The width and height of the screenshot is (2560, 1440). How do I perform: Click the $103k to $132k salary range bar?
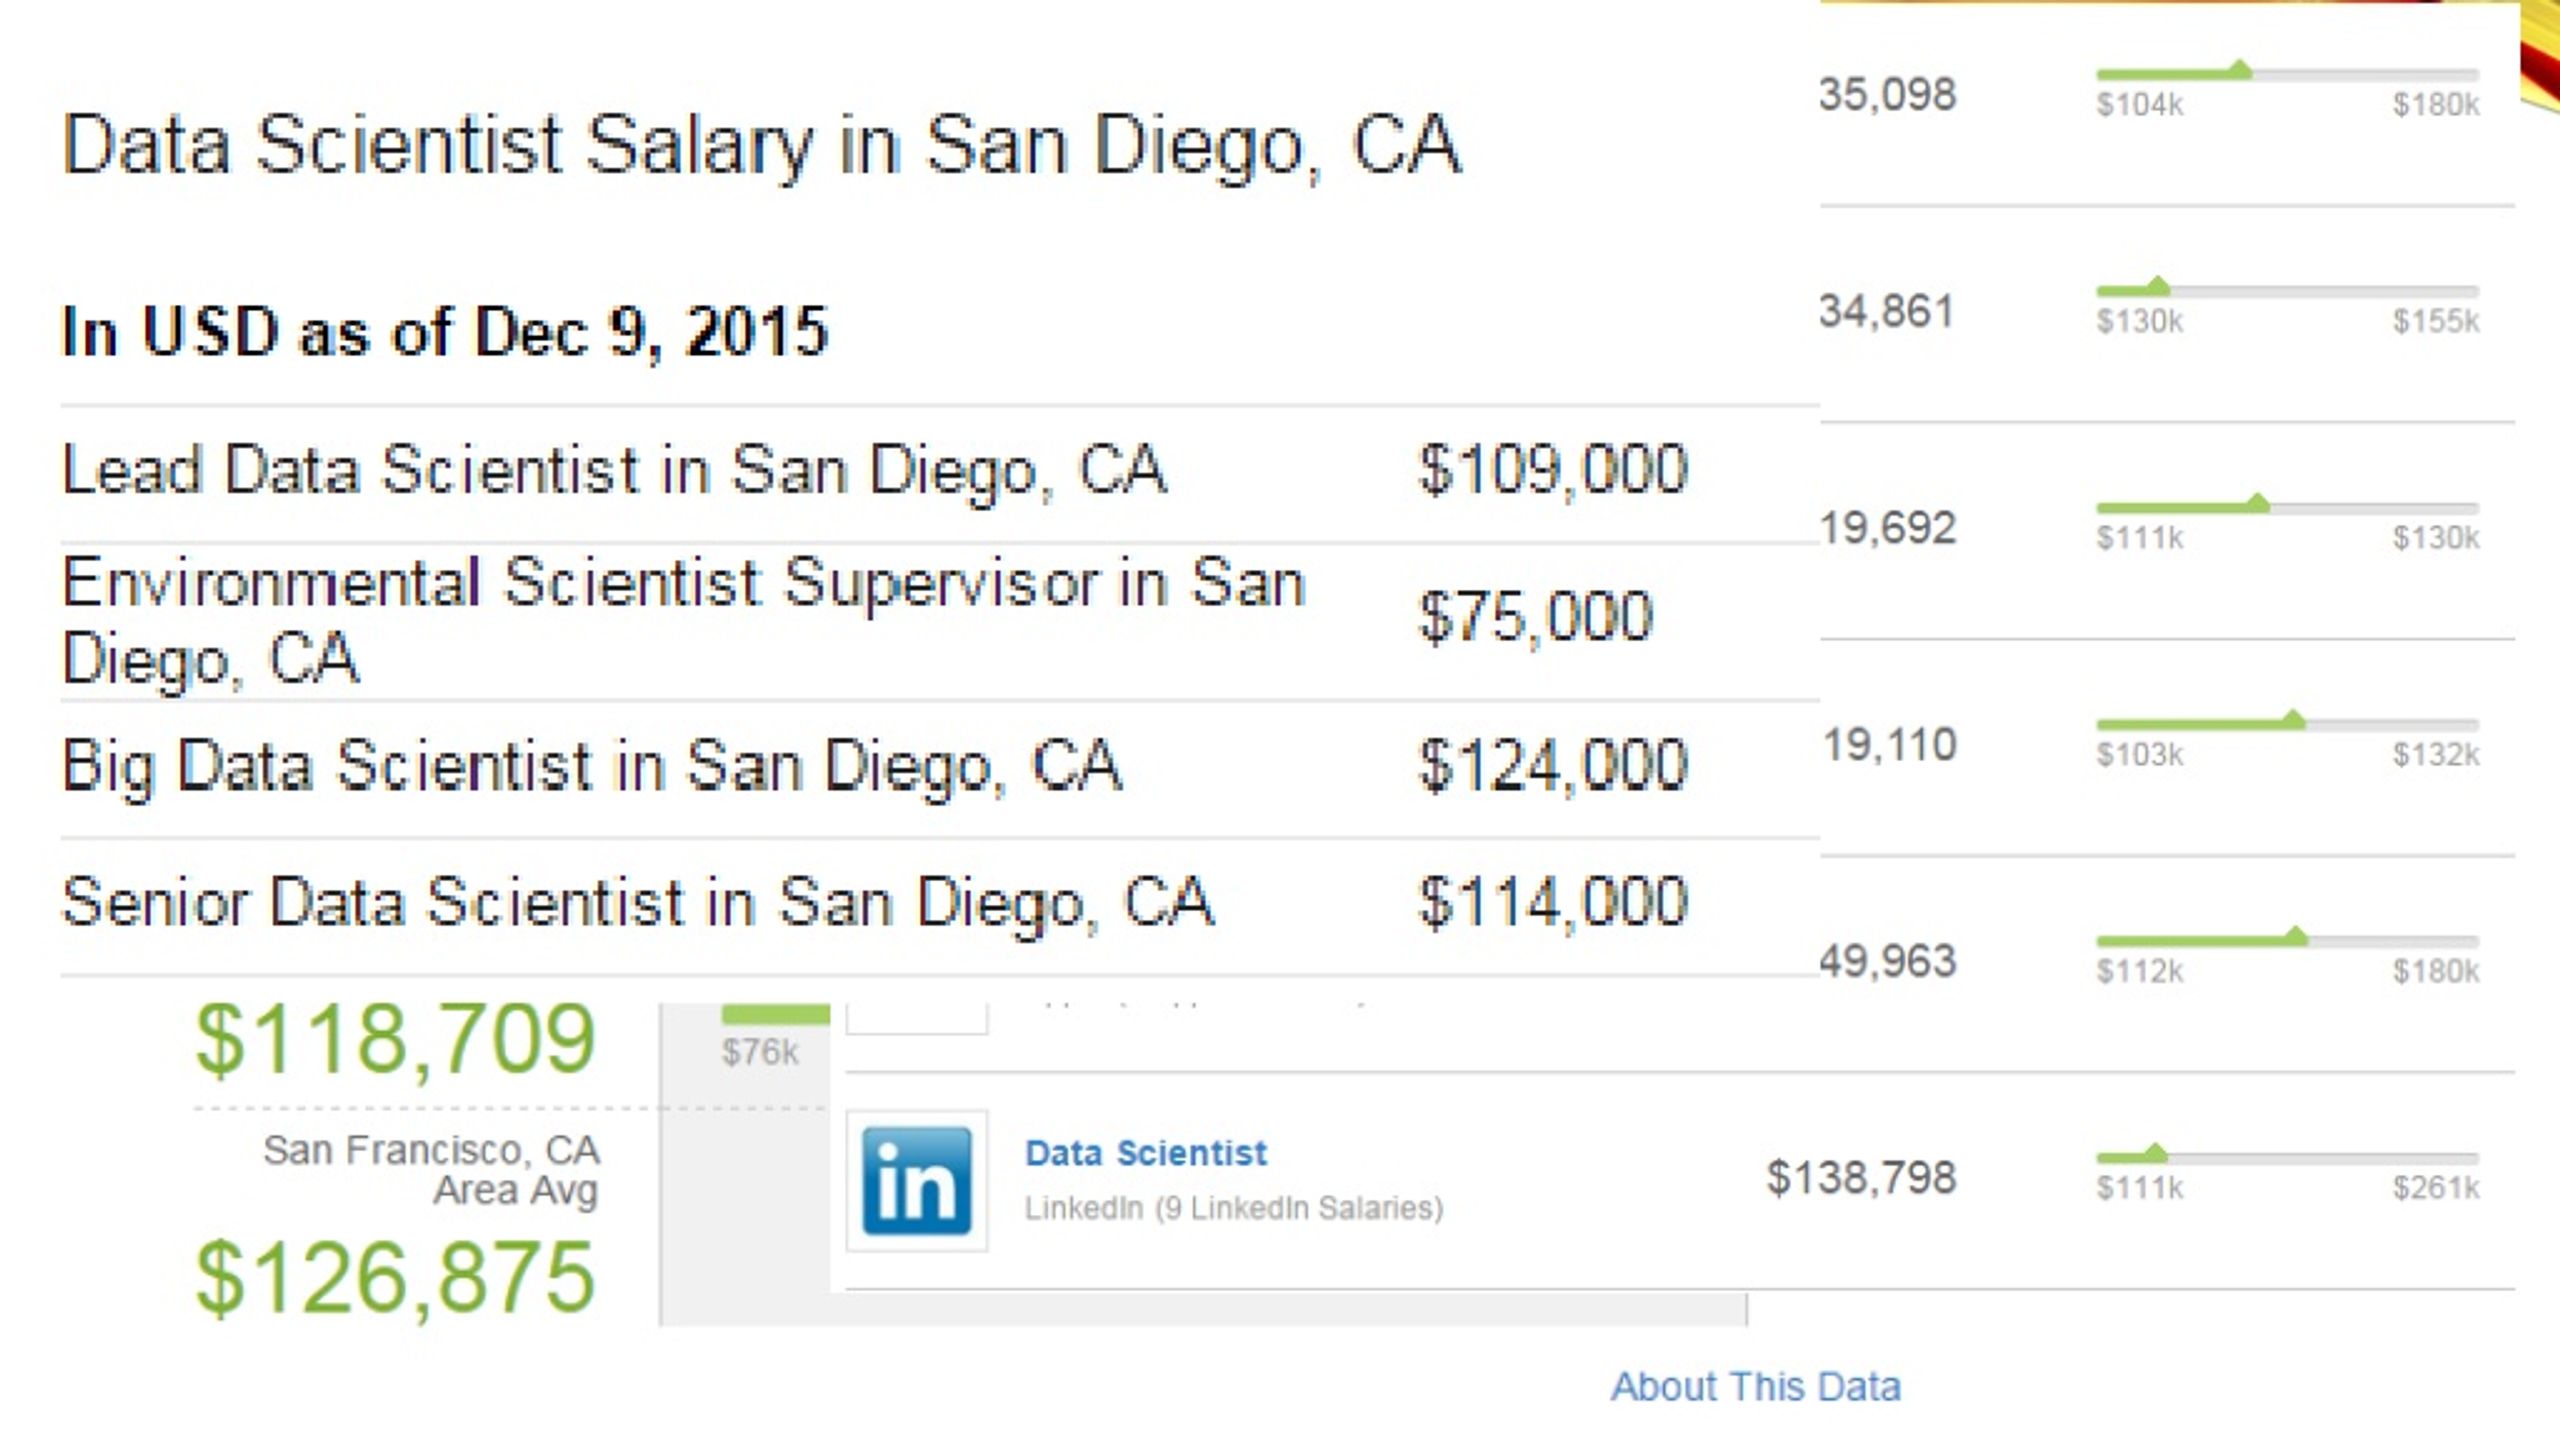(x=2287, y=722)
